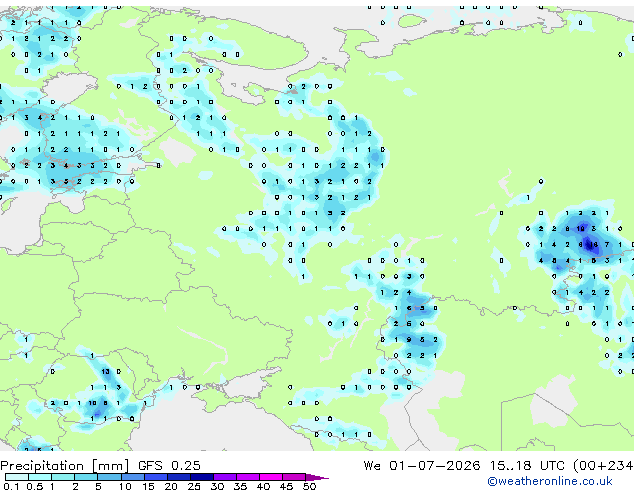Click the 10–15 mm legend color
The height and width of the screenshot is (490, 634).
click(133, 477)
